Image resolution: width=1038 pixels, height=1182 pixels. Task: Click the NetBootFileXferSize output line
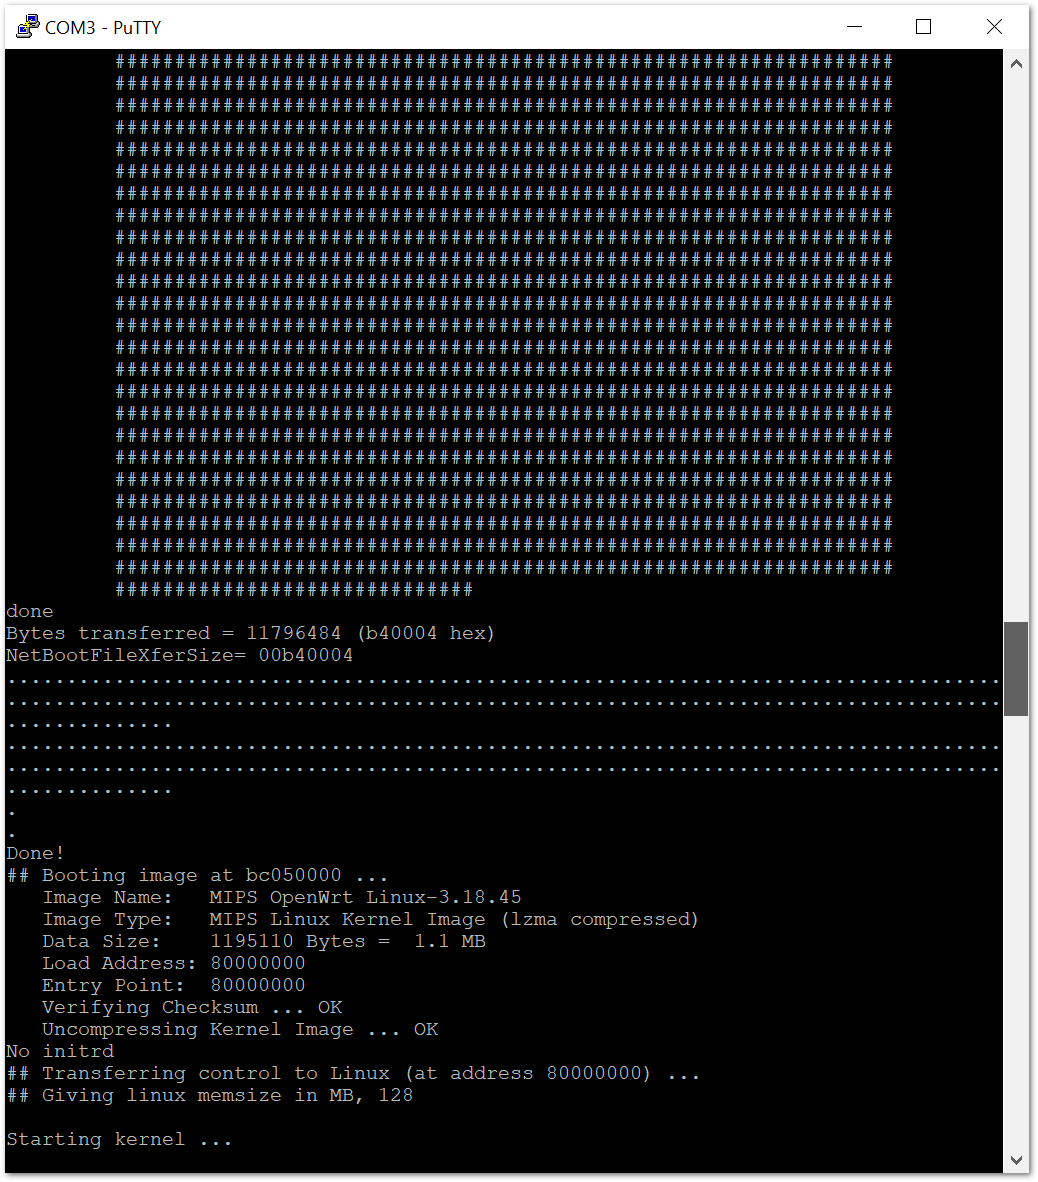point(180,656)
